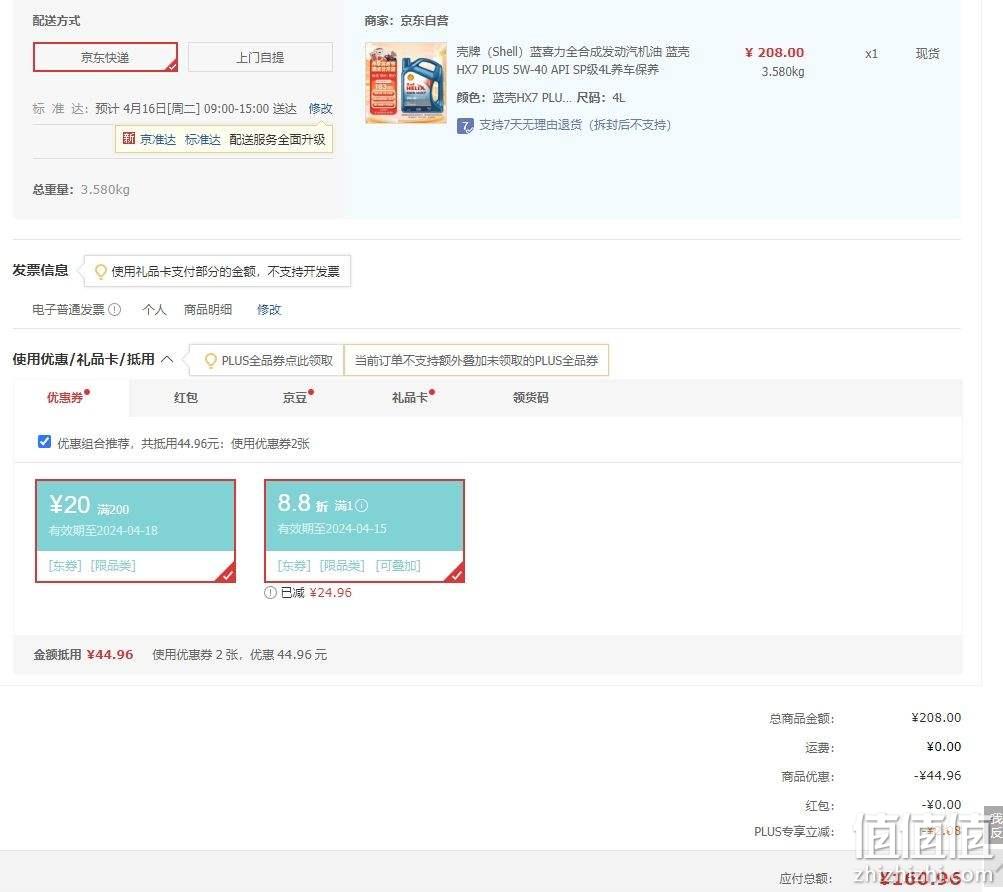Screen dimensions: 1003x892
Task: Switch to the 京豆 tab
Action: 297,397
